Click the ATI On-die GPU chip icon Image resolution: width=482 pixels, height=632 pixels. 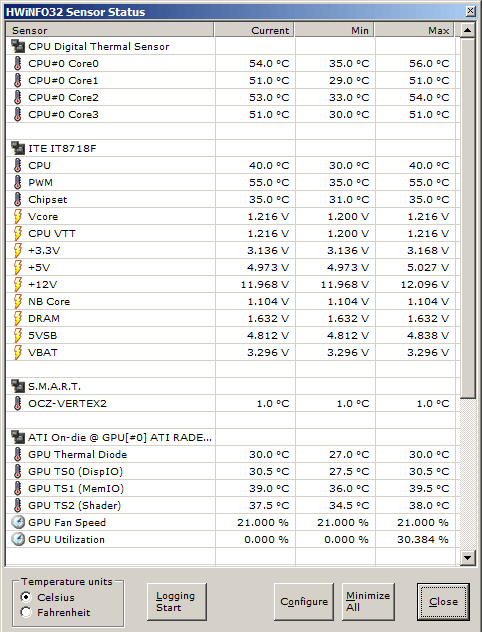pyautogui.click(x=18, y=437)
